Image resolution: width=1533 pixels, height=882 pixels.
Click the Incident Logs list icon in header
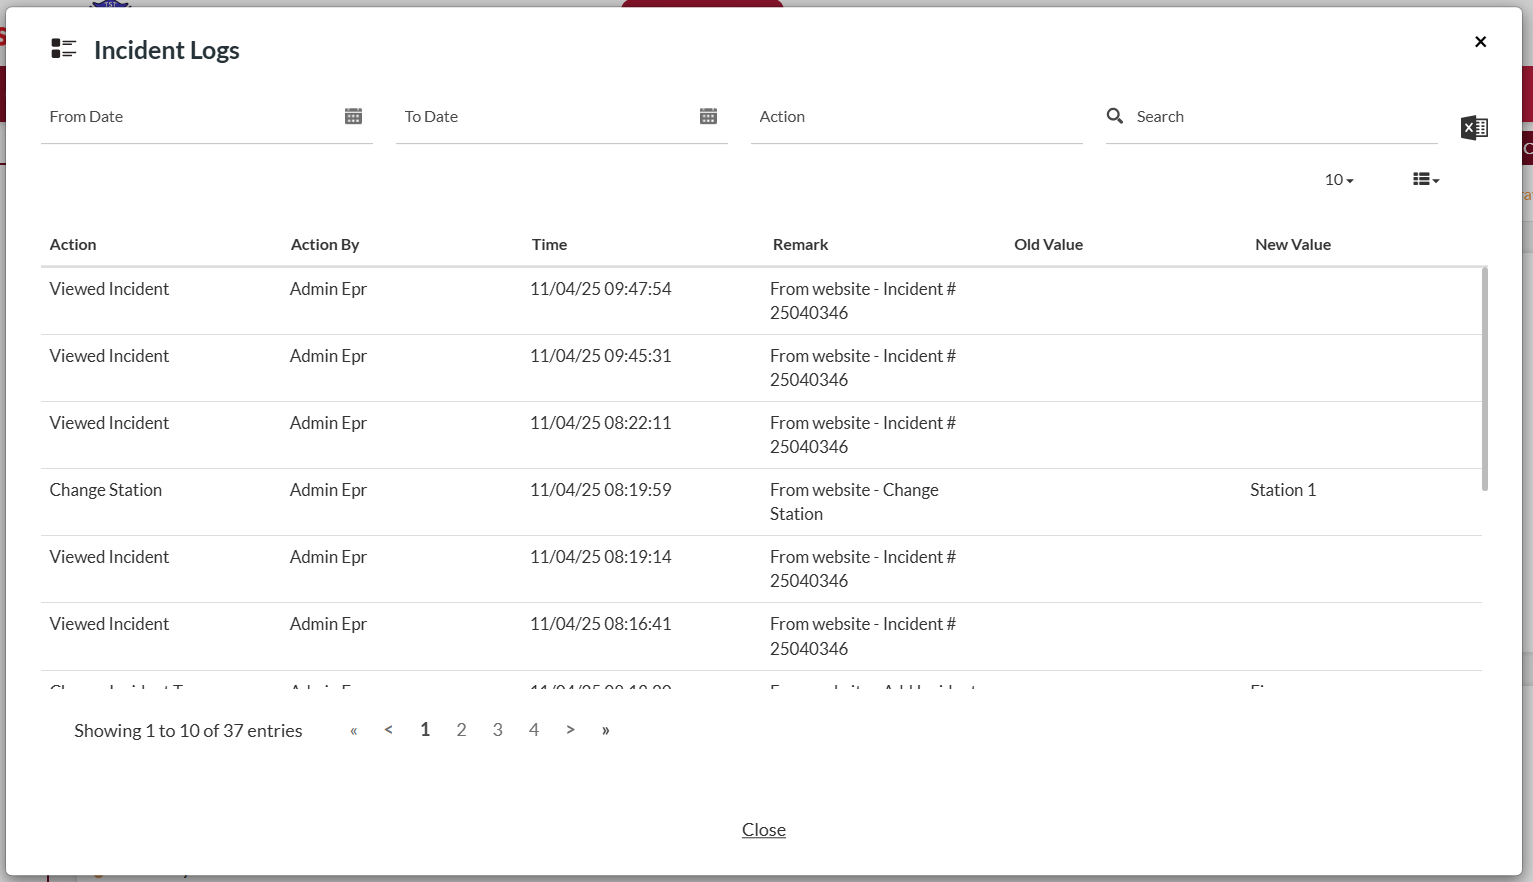coord(64,49)
